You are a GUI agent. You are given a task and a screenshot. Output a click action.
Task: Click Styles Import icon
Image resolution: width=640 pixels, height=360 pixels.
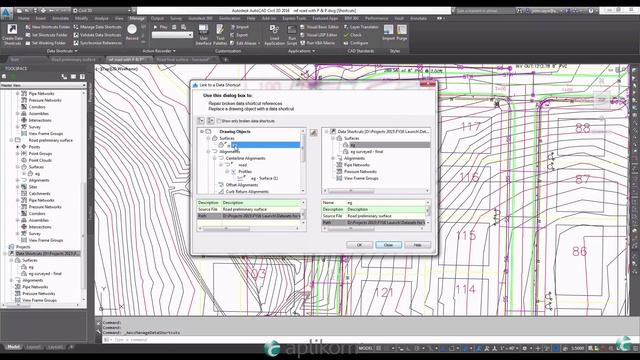(388, 32)
